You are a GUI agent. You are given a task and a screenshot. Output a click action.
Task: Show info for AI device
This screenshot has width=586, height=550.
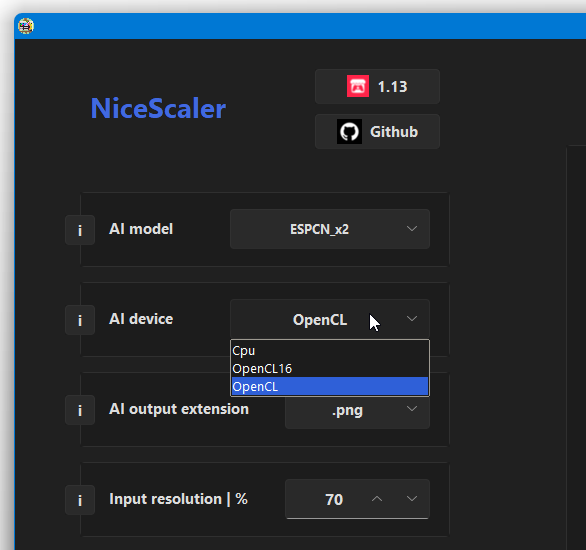coord(80,320)
